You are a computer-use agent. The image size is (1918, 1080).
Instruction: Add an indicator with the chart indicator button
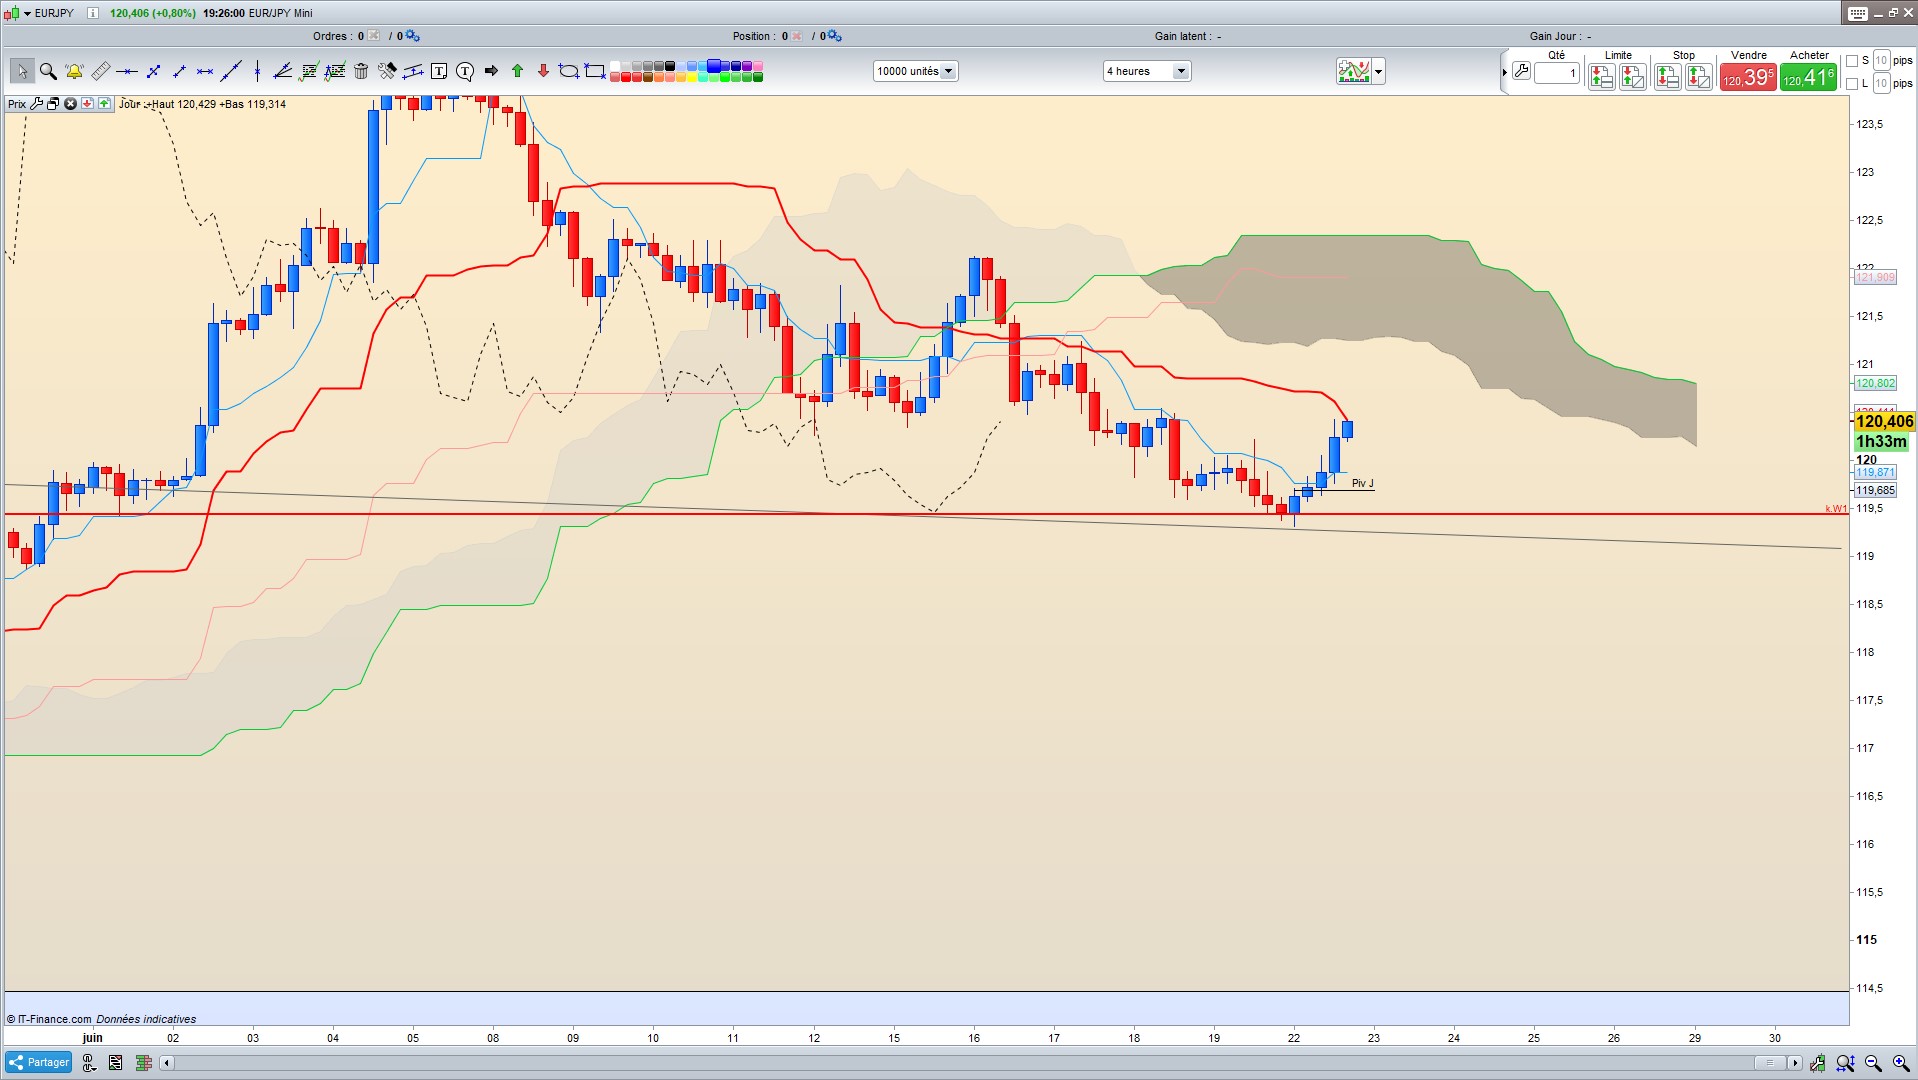click(x=1354, y=71)
